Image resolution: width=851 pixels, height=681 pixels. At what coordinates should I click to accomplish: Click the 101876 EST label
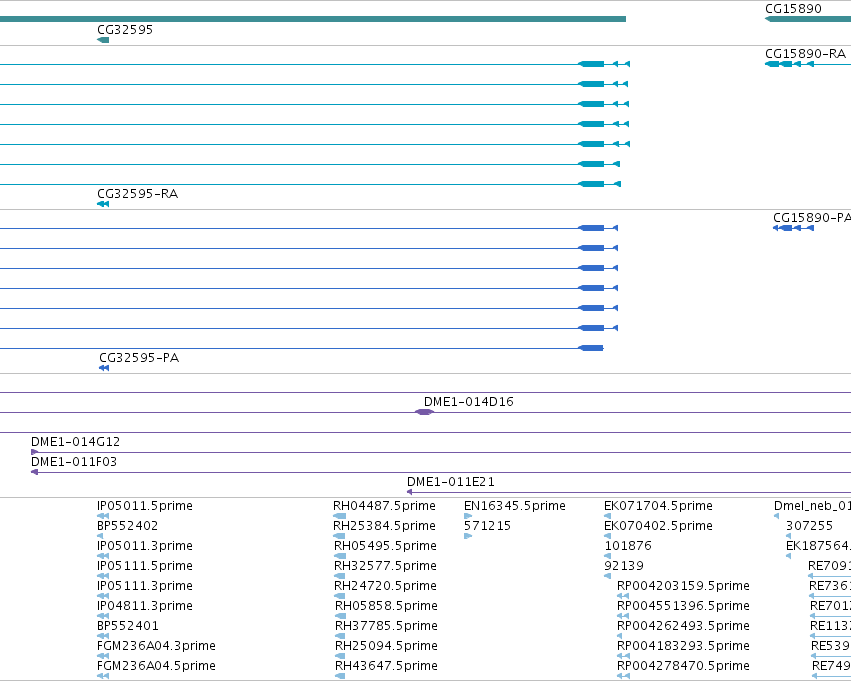click(628, 546)
